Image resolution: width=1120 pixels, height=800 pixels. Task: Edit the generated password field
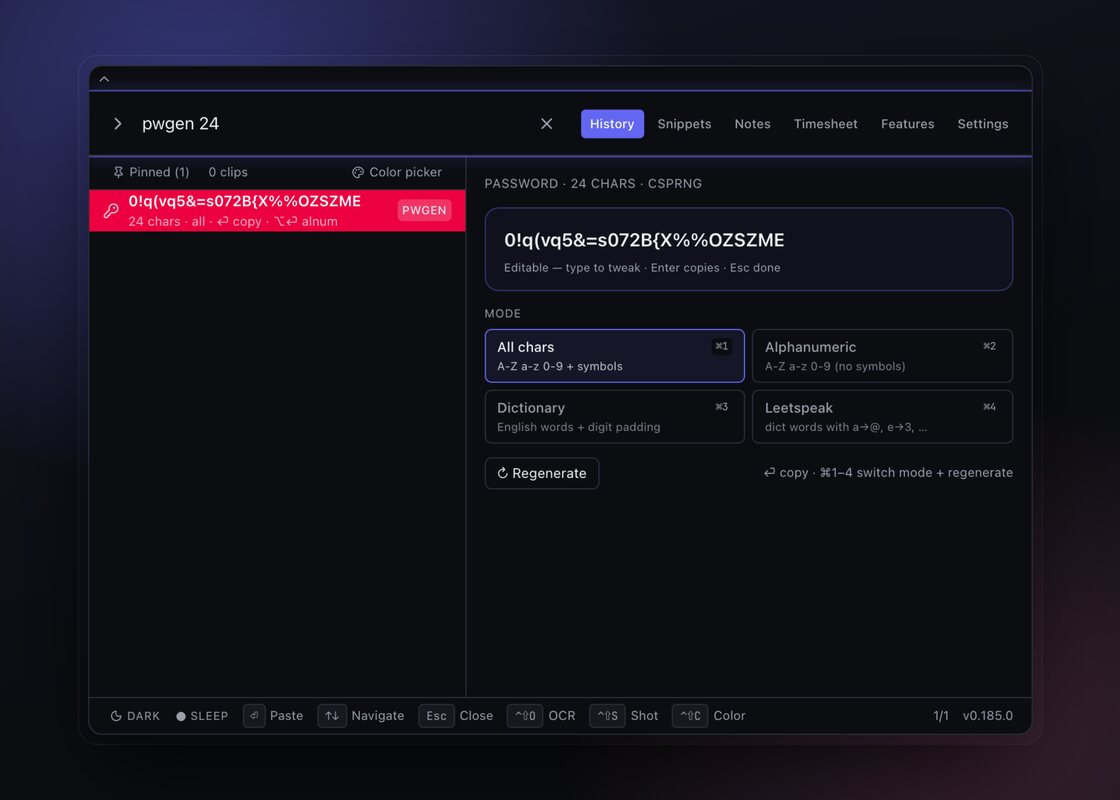(749, 249)
